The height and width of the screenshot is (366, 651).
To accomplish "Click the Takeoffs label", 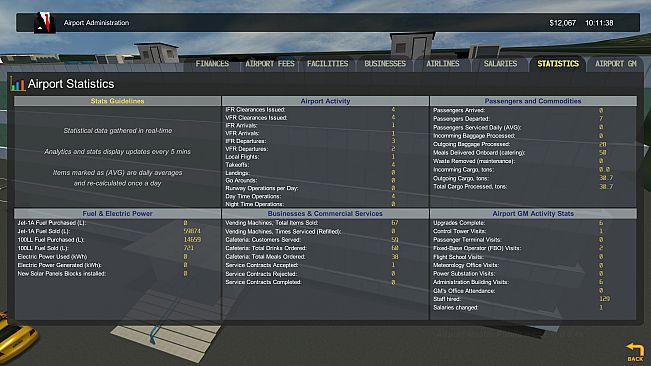I will pos(237,165).
